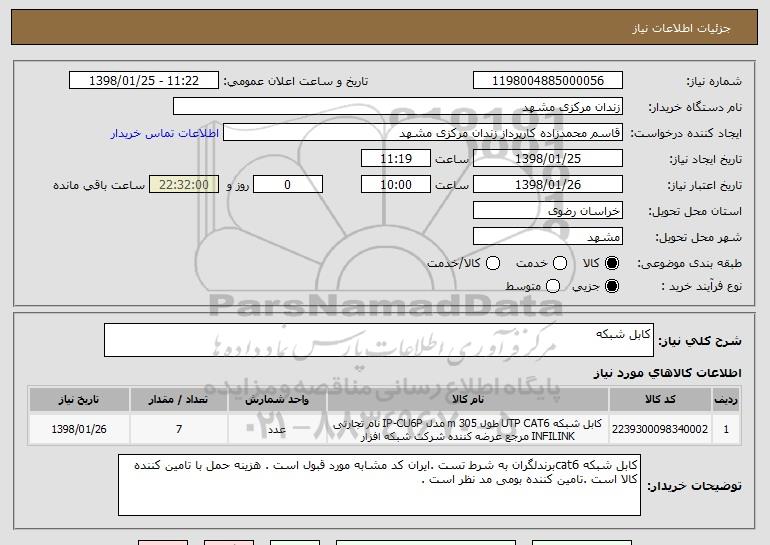The image size is (770, 545).
Task: Click row number 1 cell
Action: 726,429
